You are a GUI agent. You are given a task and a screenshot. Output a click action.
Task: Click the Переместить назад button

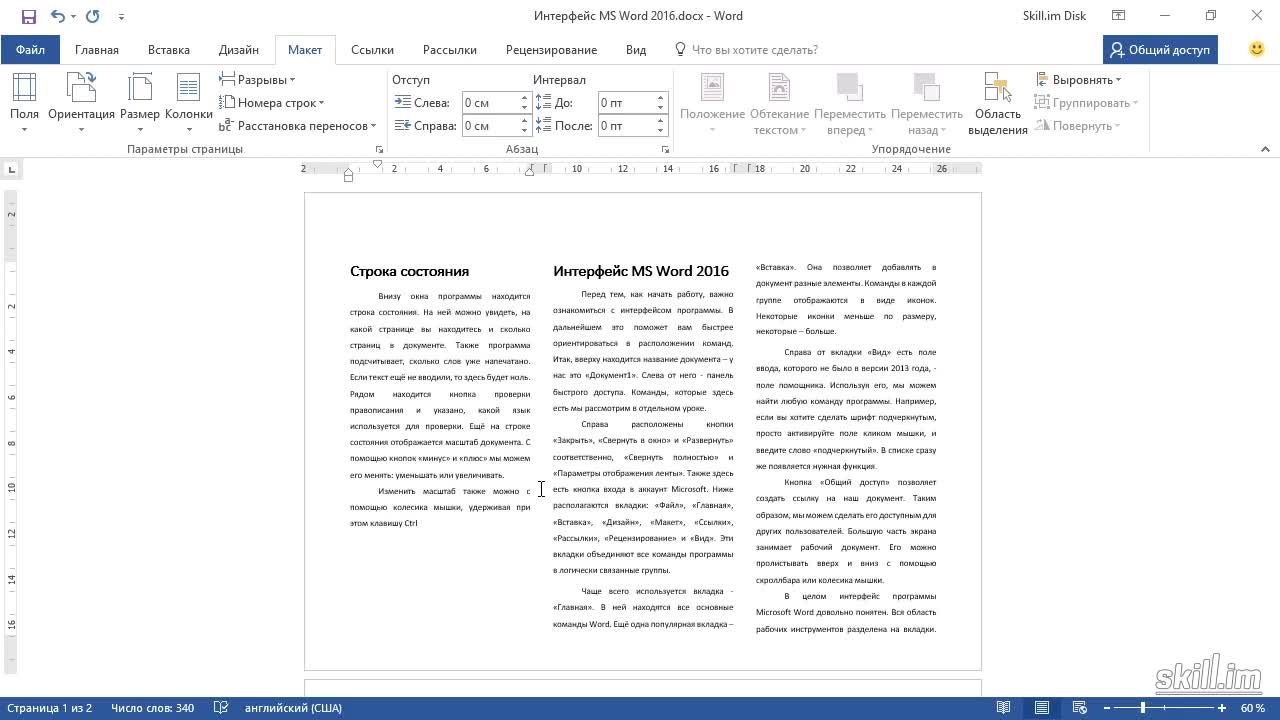tap(927, 104)
